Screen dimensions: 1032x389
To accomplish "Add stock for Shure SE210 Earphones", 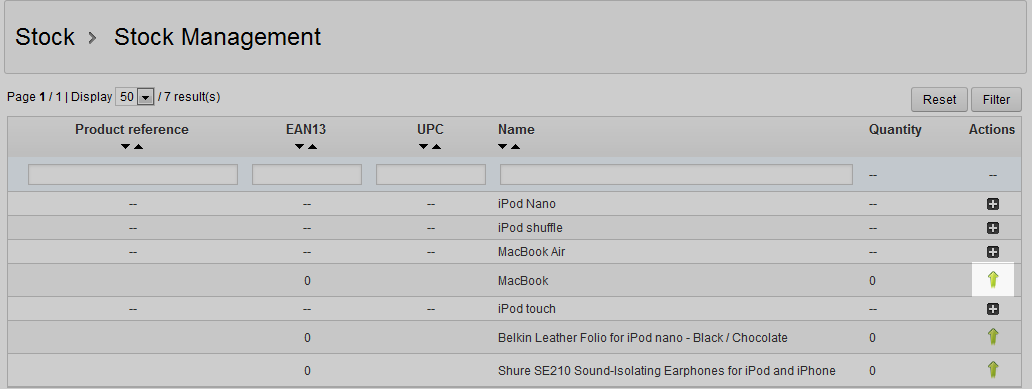I will 993,370.
